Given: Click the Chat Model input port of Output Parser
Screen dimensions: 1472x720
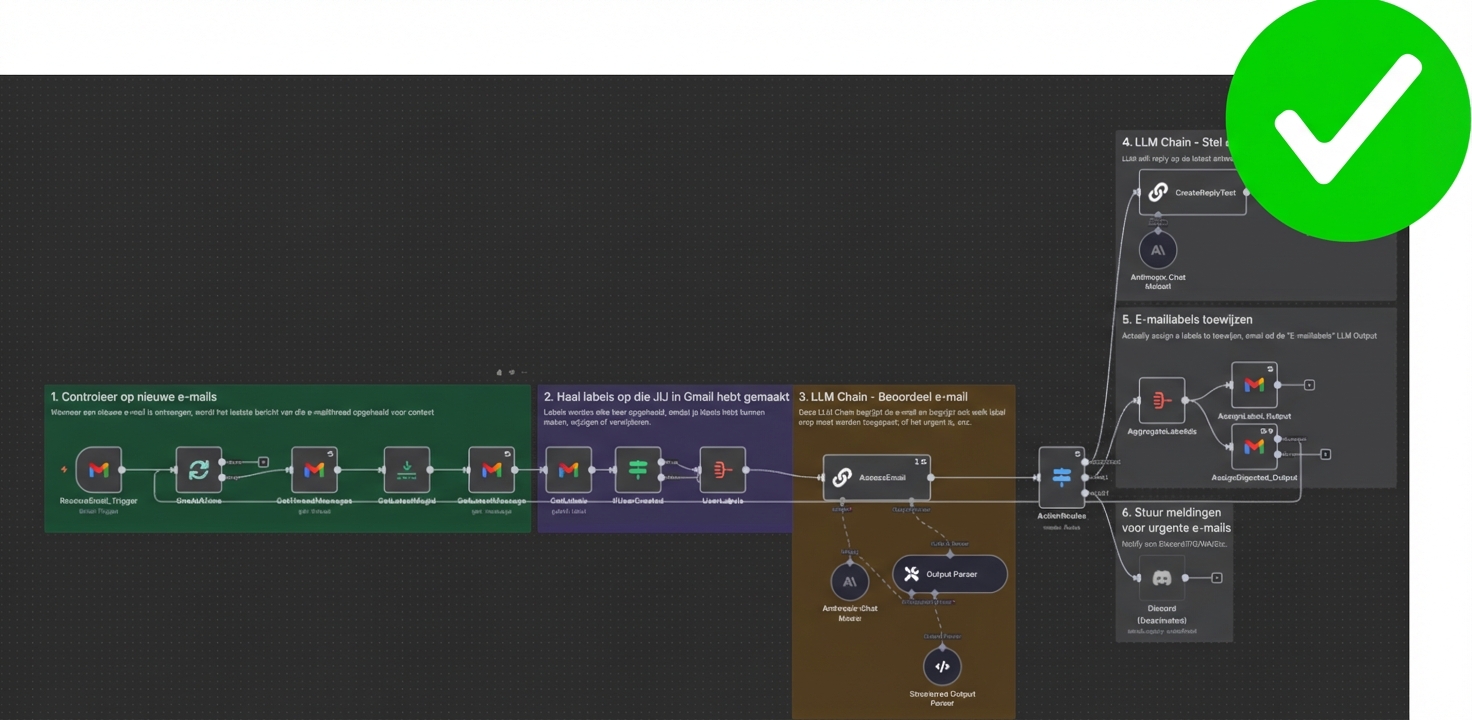Looking at the screenshot, I should [x=912, y=592].
